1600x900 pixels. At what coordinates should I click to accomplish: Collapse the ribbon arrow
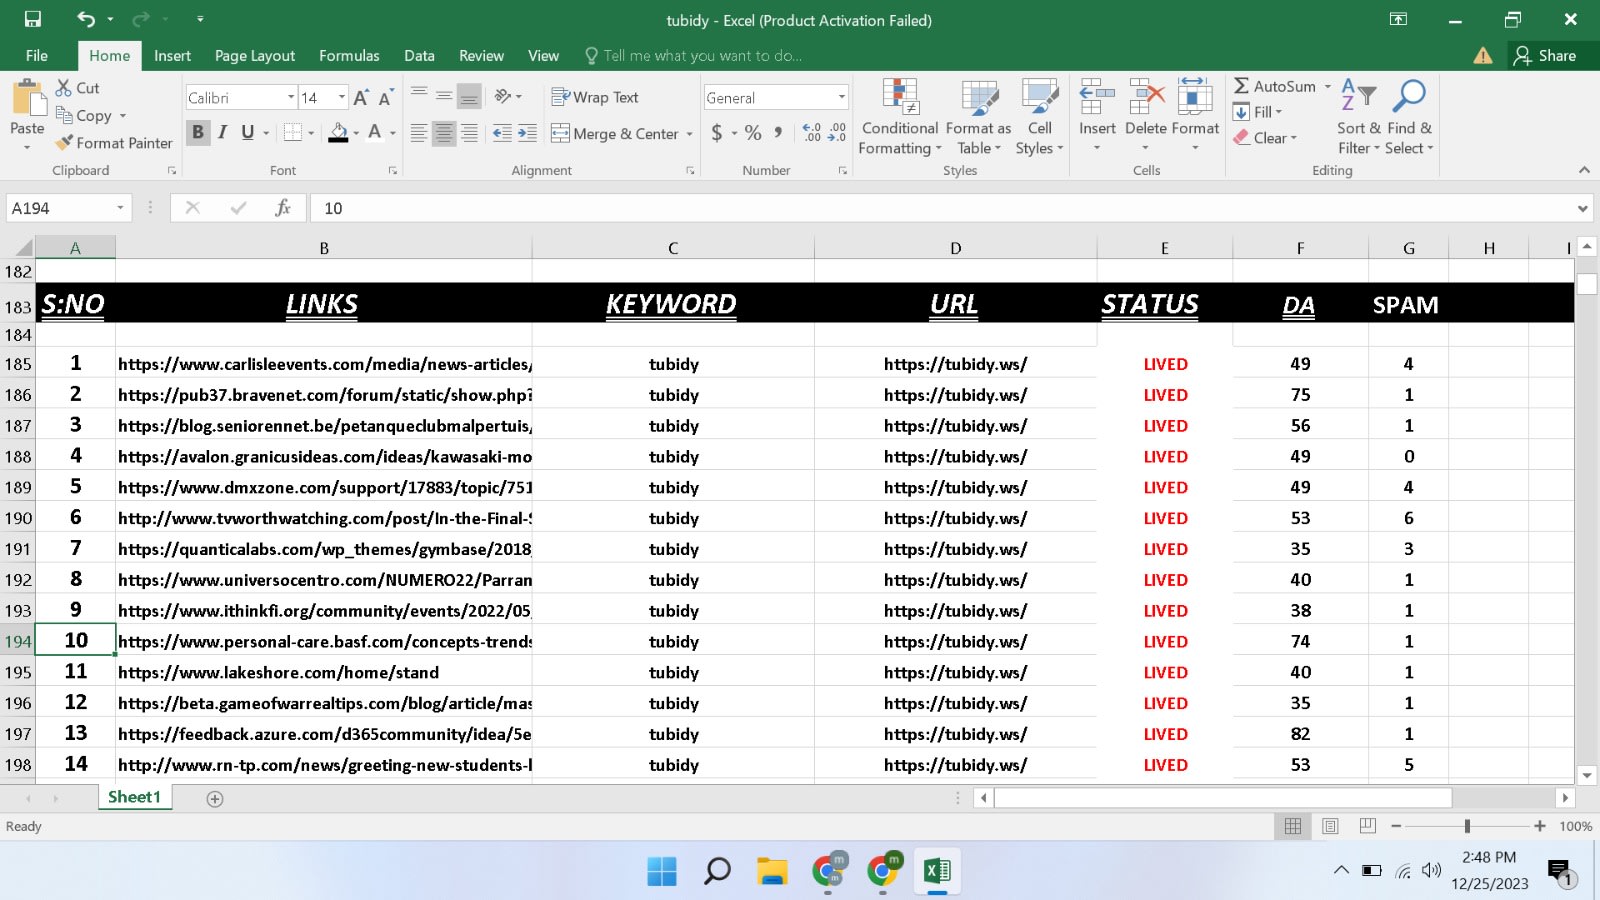(1584, 170)
